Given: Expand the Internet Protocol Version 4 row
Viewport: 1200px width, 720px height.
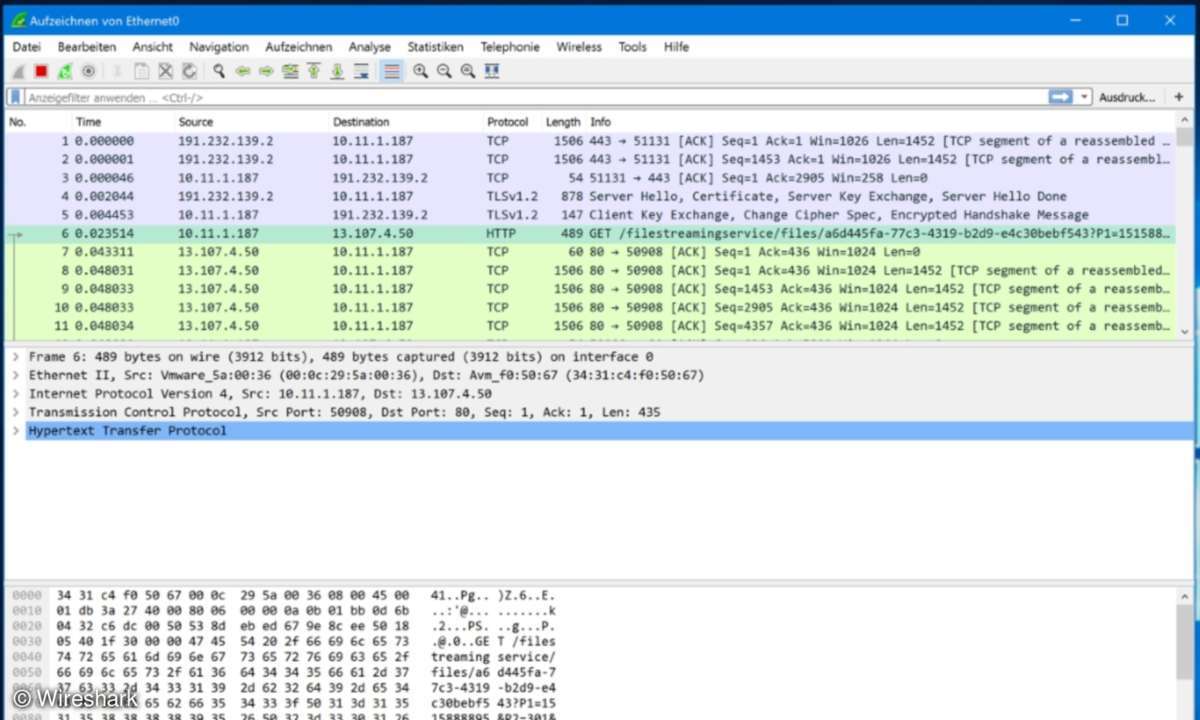Looking at the screenshot, I should [x=16, y=394].
